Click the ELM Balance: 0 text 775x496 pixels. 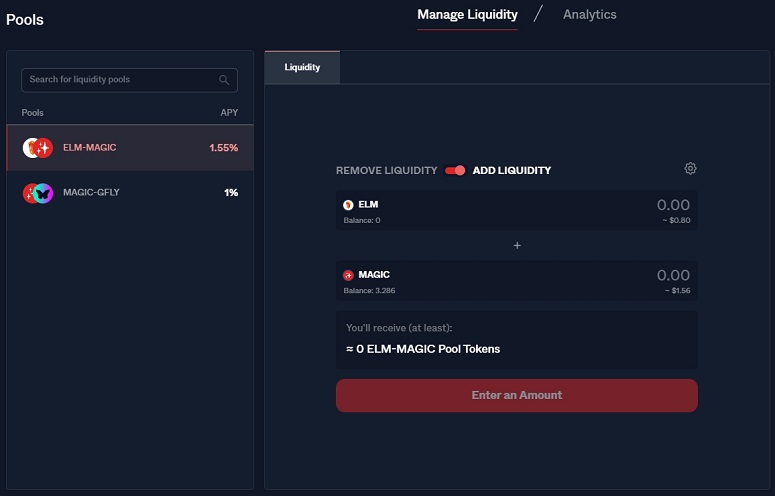[362, 220]
